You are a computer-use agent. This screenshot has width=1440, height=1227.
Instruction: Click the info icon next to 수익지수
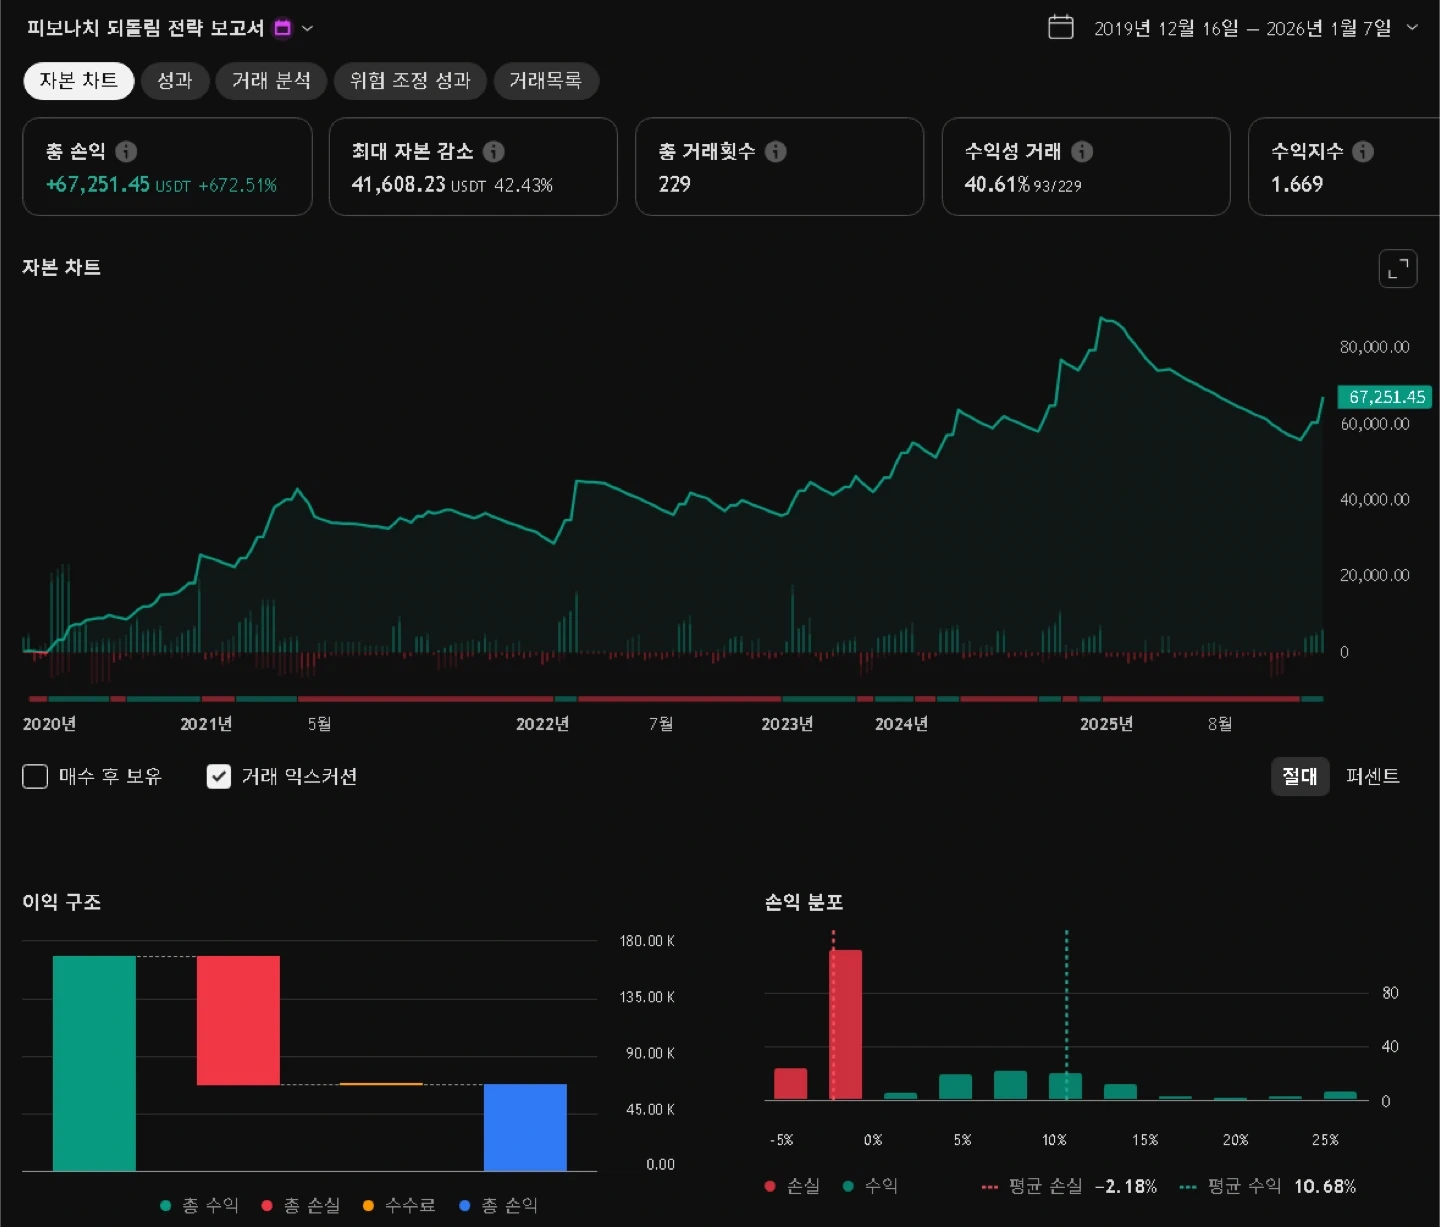(x=1363, y=151)
